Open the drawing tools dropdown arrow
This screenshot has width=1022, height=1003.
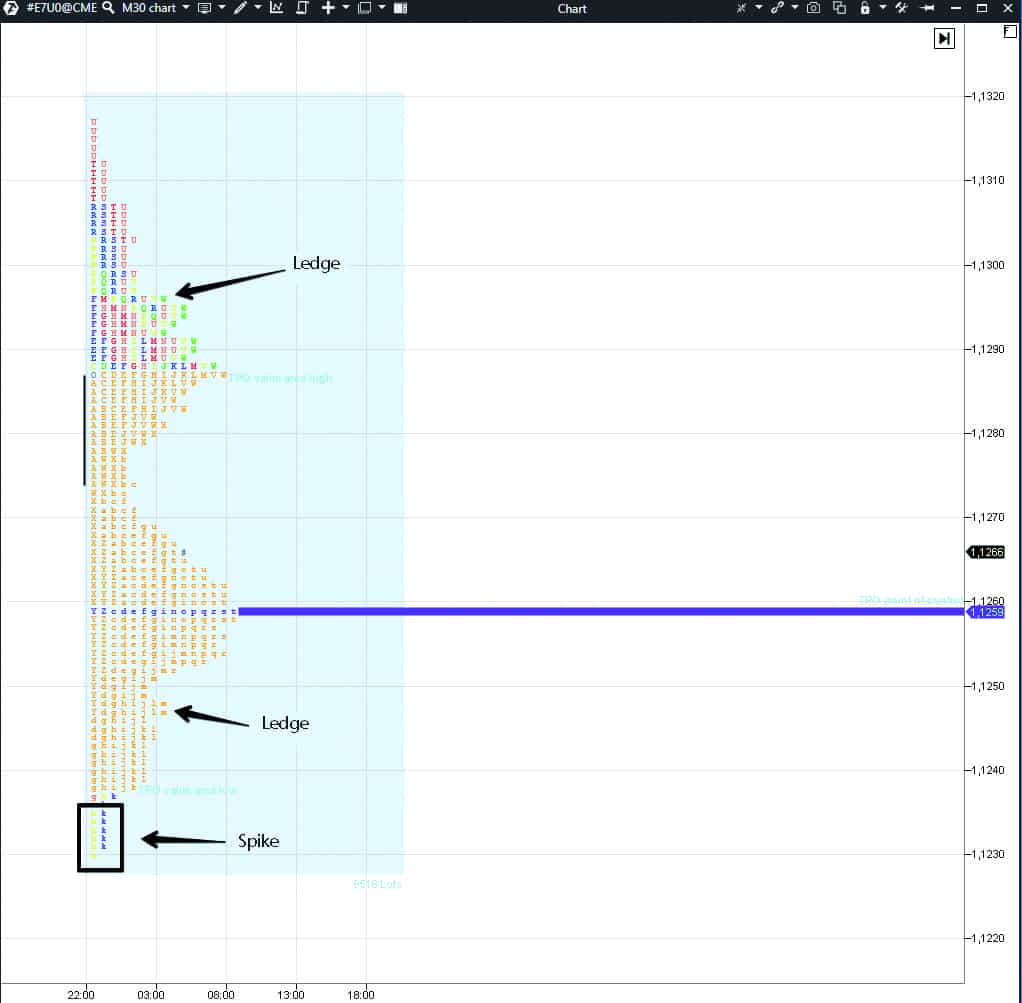pos(258,8)
